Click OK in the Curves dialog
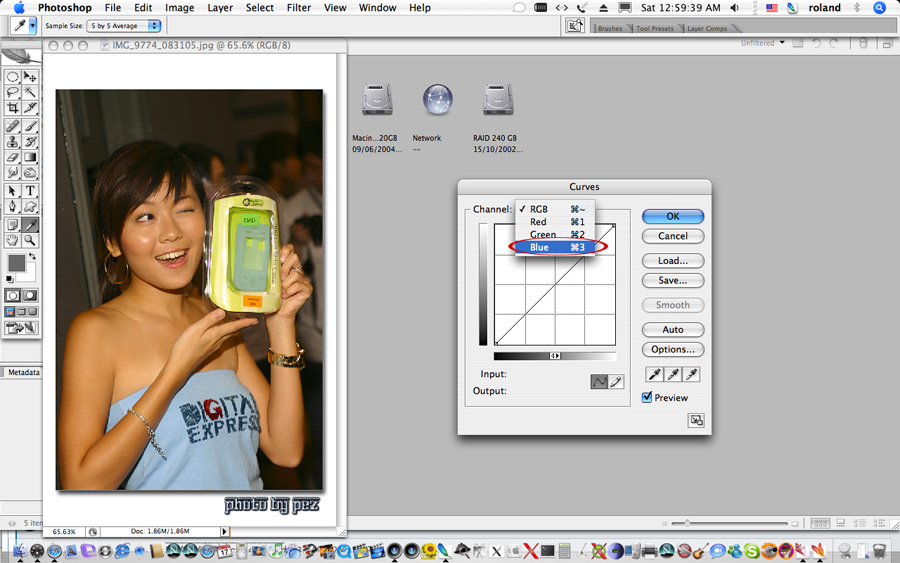 coord(672,216)
